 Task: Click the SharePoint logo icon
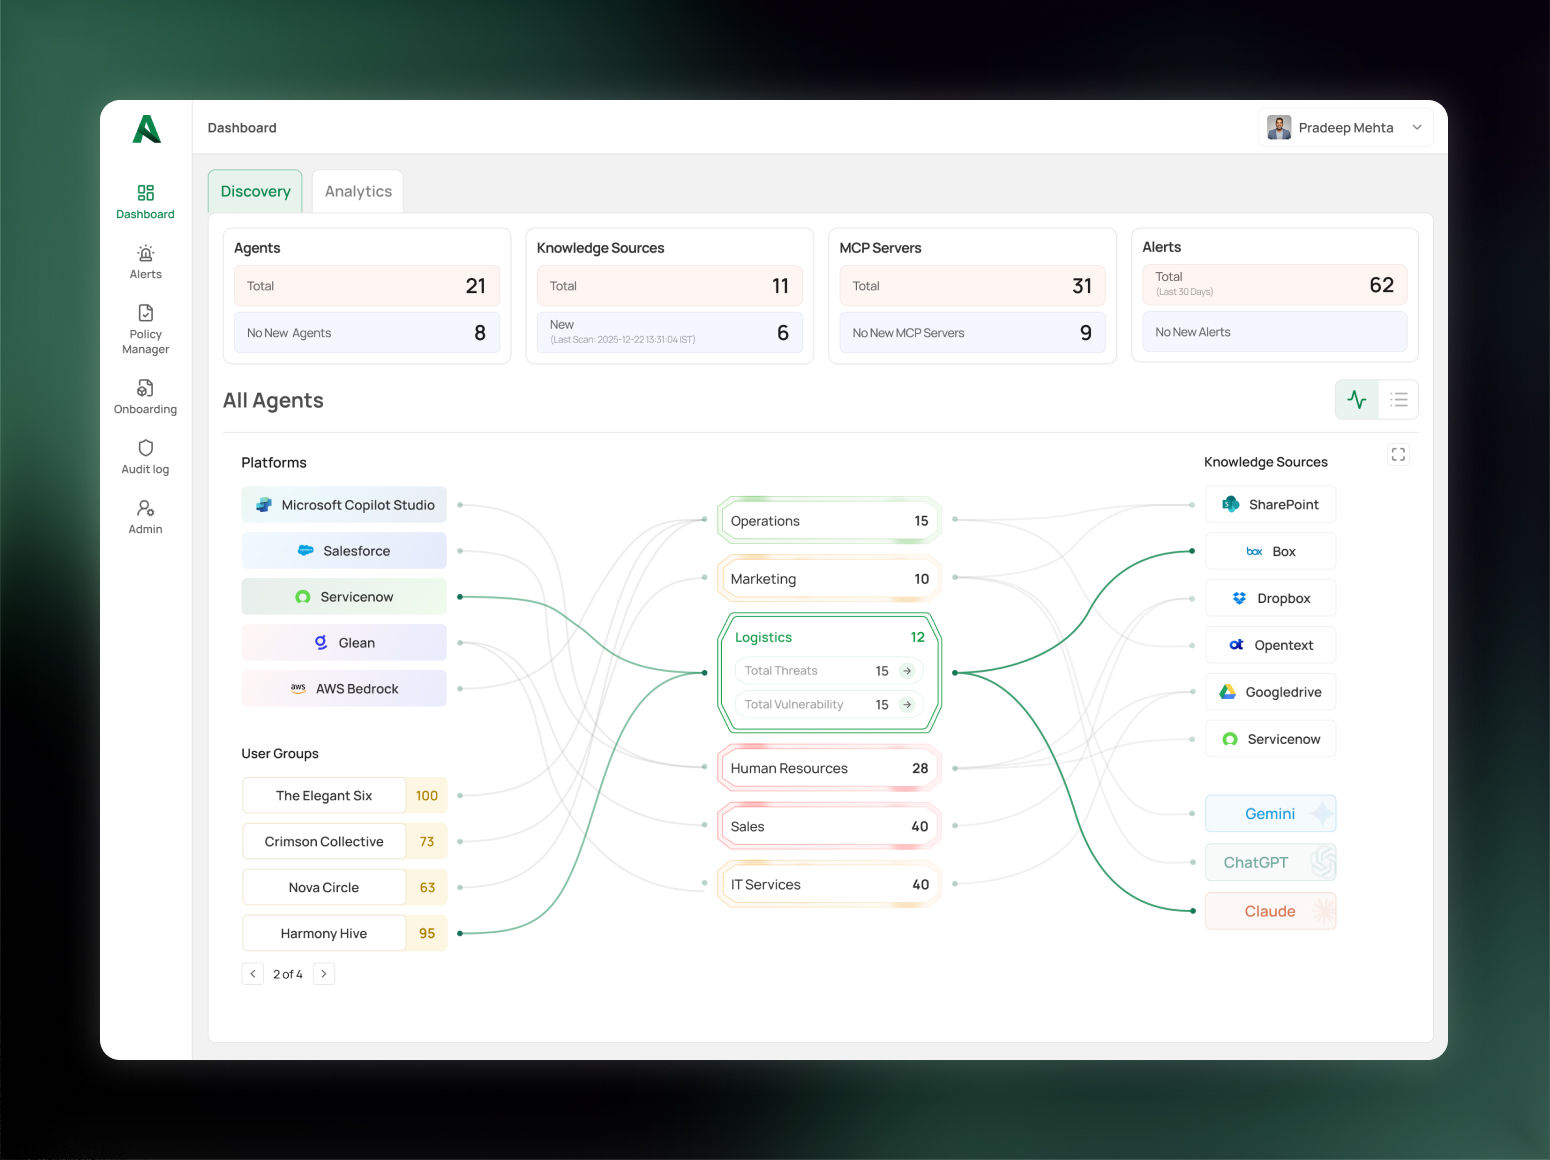coord(1231,505)
